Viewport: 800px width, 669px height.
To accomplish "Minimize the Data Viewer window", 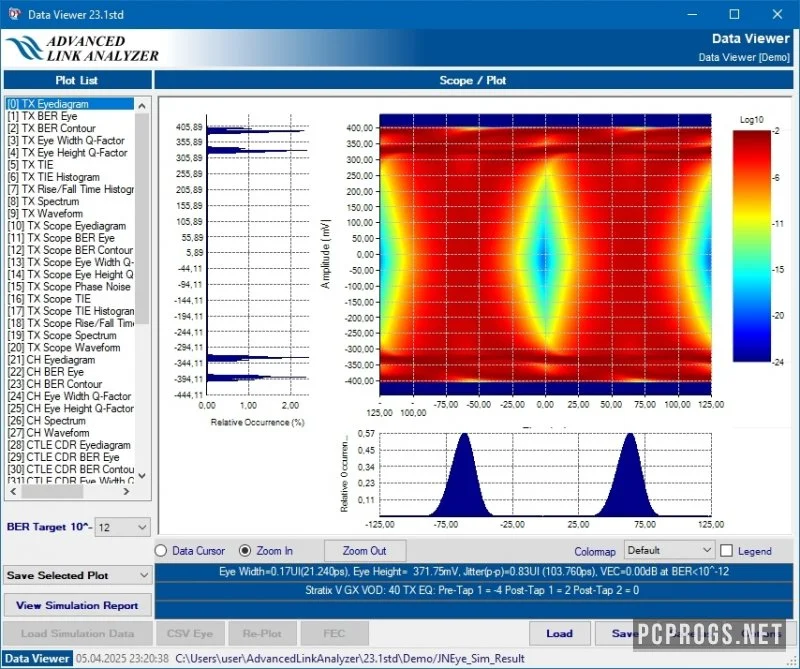I will (692, 14).
